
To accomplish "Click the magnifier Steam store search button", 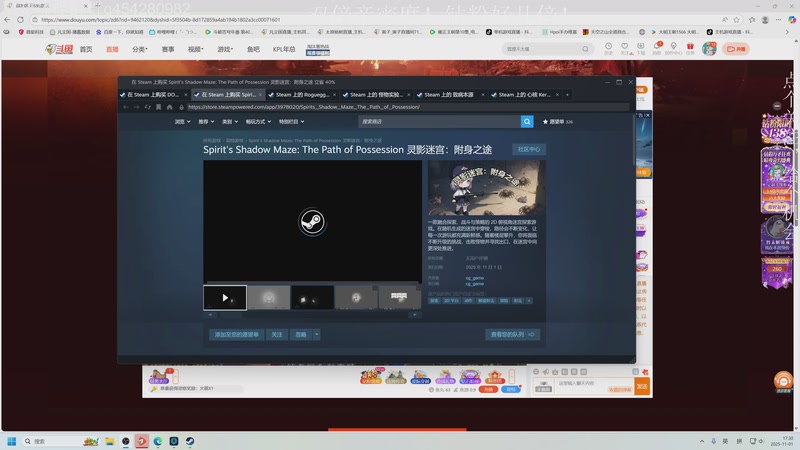I will click(527, 121).
